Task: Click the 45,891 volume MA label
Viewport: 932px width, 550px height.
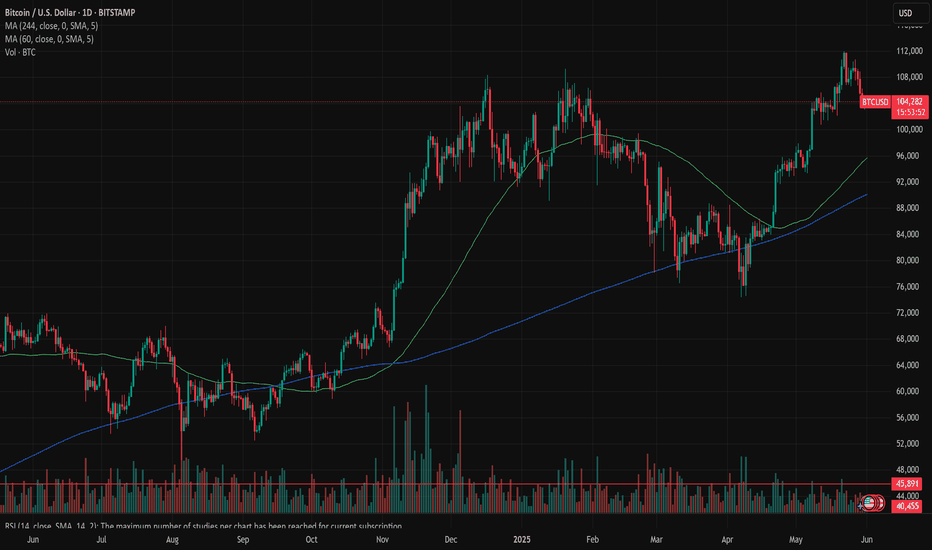Action: point(907,484)
